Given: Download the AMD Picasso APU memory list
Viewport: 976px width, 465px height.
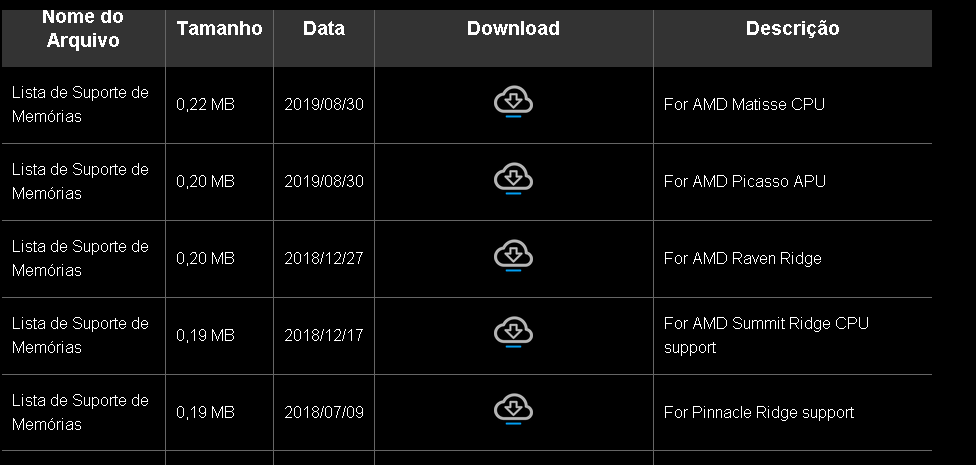Looking at the screenshot, I should click(513, 179).
